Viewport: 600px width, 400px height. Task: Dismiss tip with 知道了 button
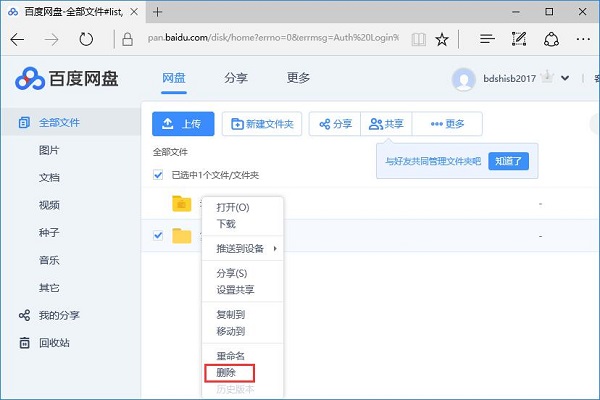pos(509,161)
